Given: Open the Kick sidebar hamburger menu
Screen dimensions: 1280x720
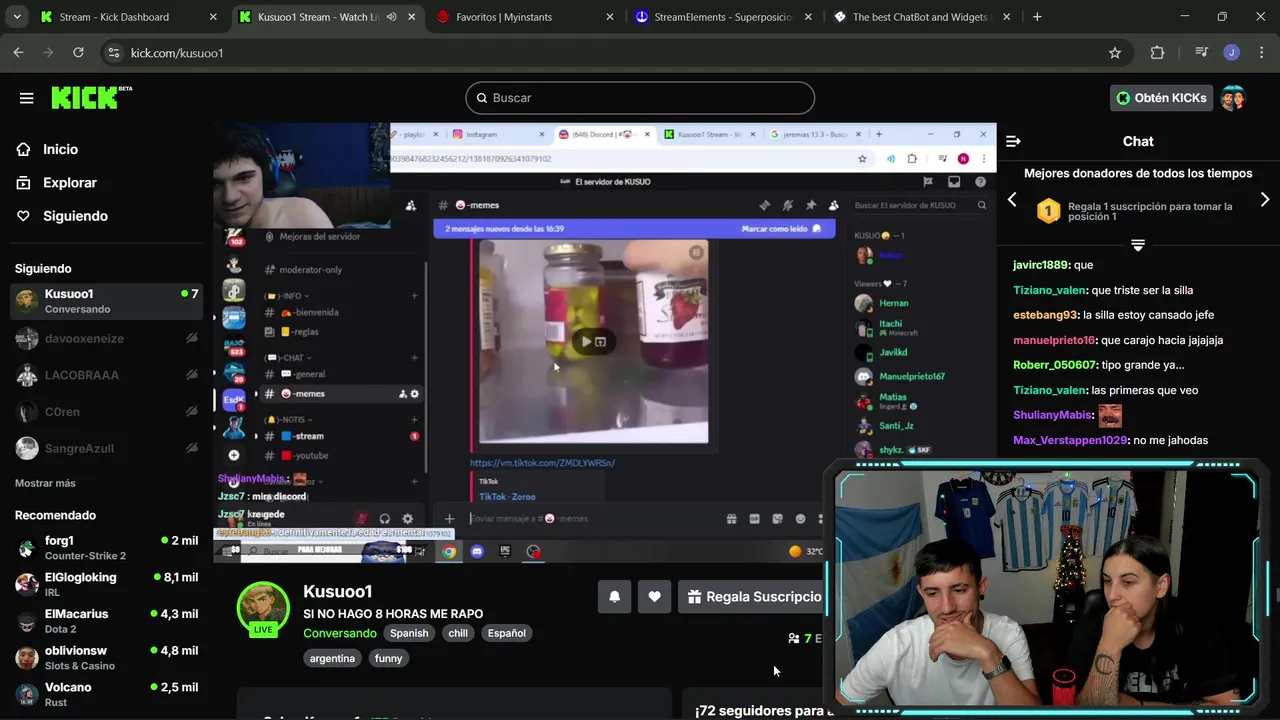Looking at the screenshot, I should [27, 98].
